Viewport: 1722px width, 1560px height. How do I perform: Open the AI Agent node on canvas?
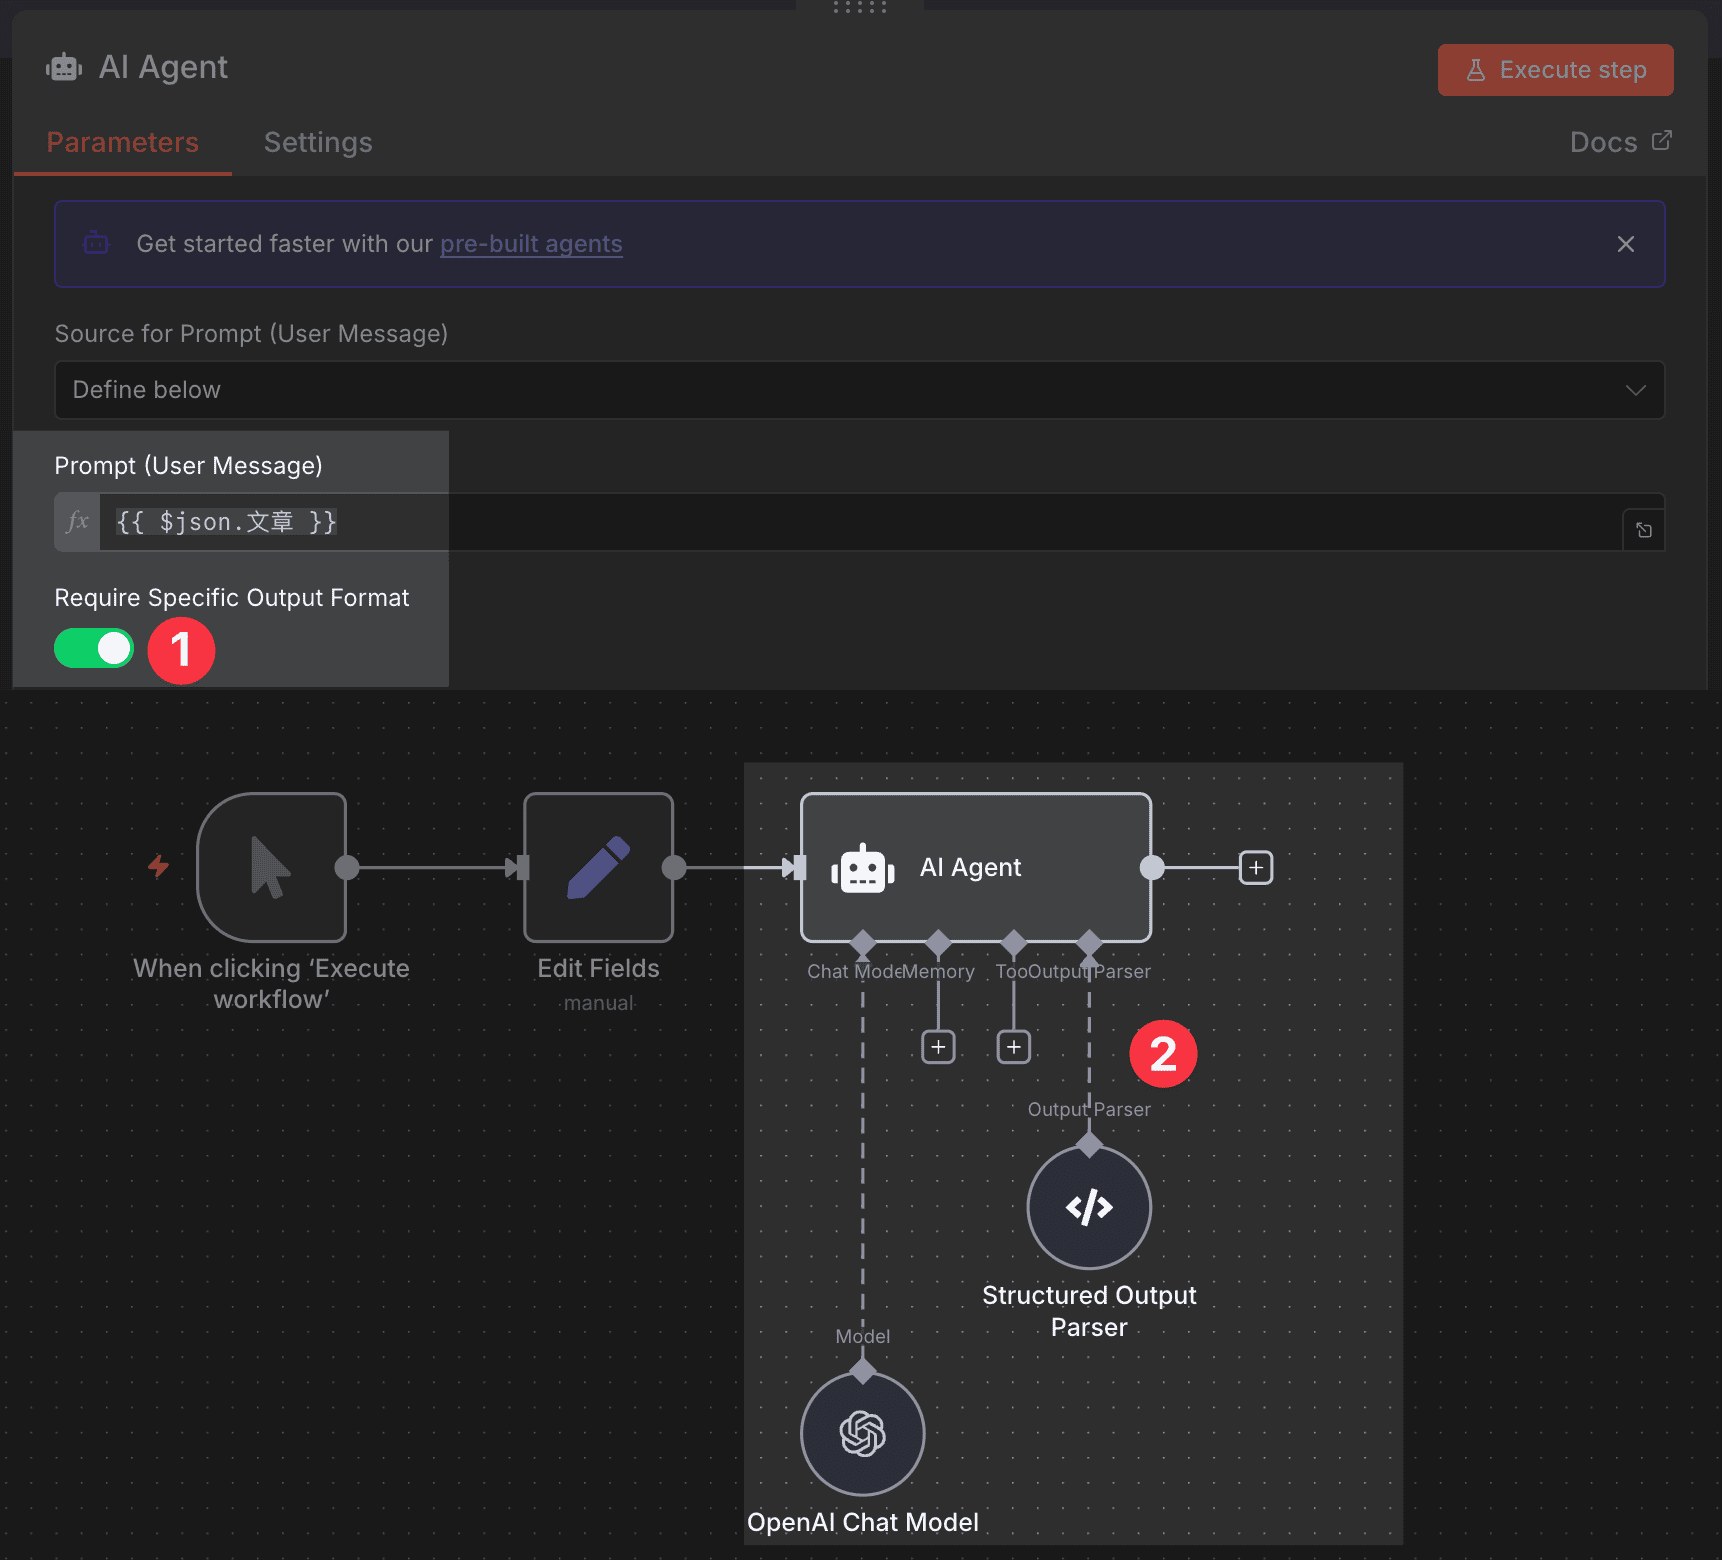click(975, 867)
